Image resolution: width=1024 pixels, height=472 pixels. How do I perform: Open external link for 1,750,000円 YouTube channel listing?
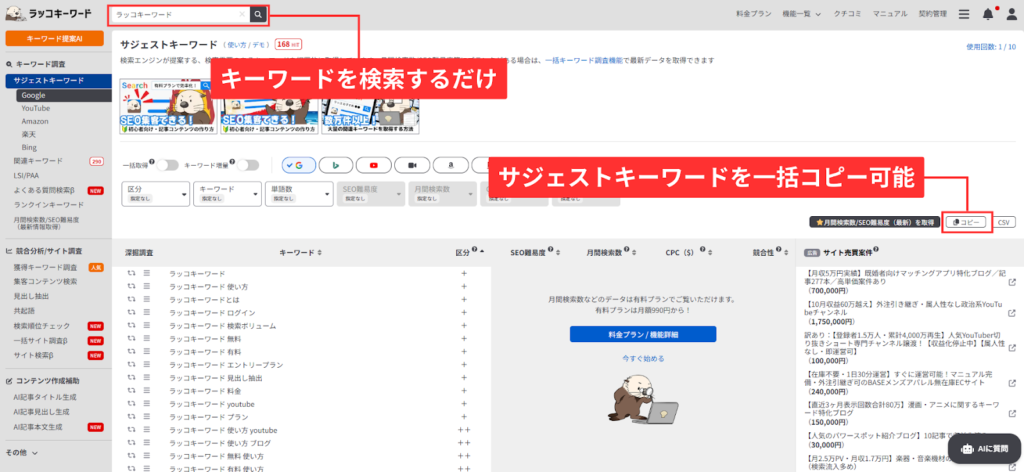[1012, 313]
